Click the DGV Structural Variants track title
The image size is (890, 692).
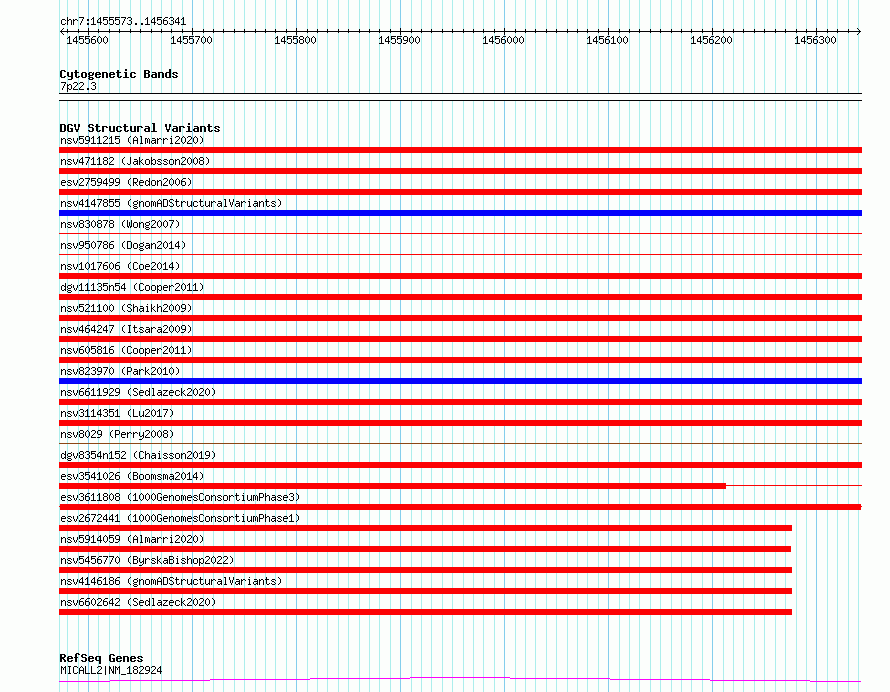140,128
